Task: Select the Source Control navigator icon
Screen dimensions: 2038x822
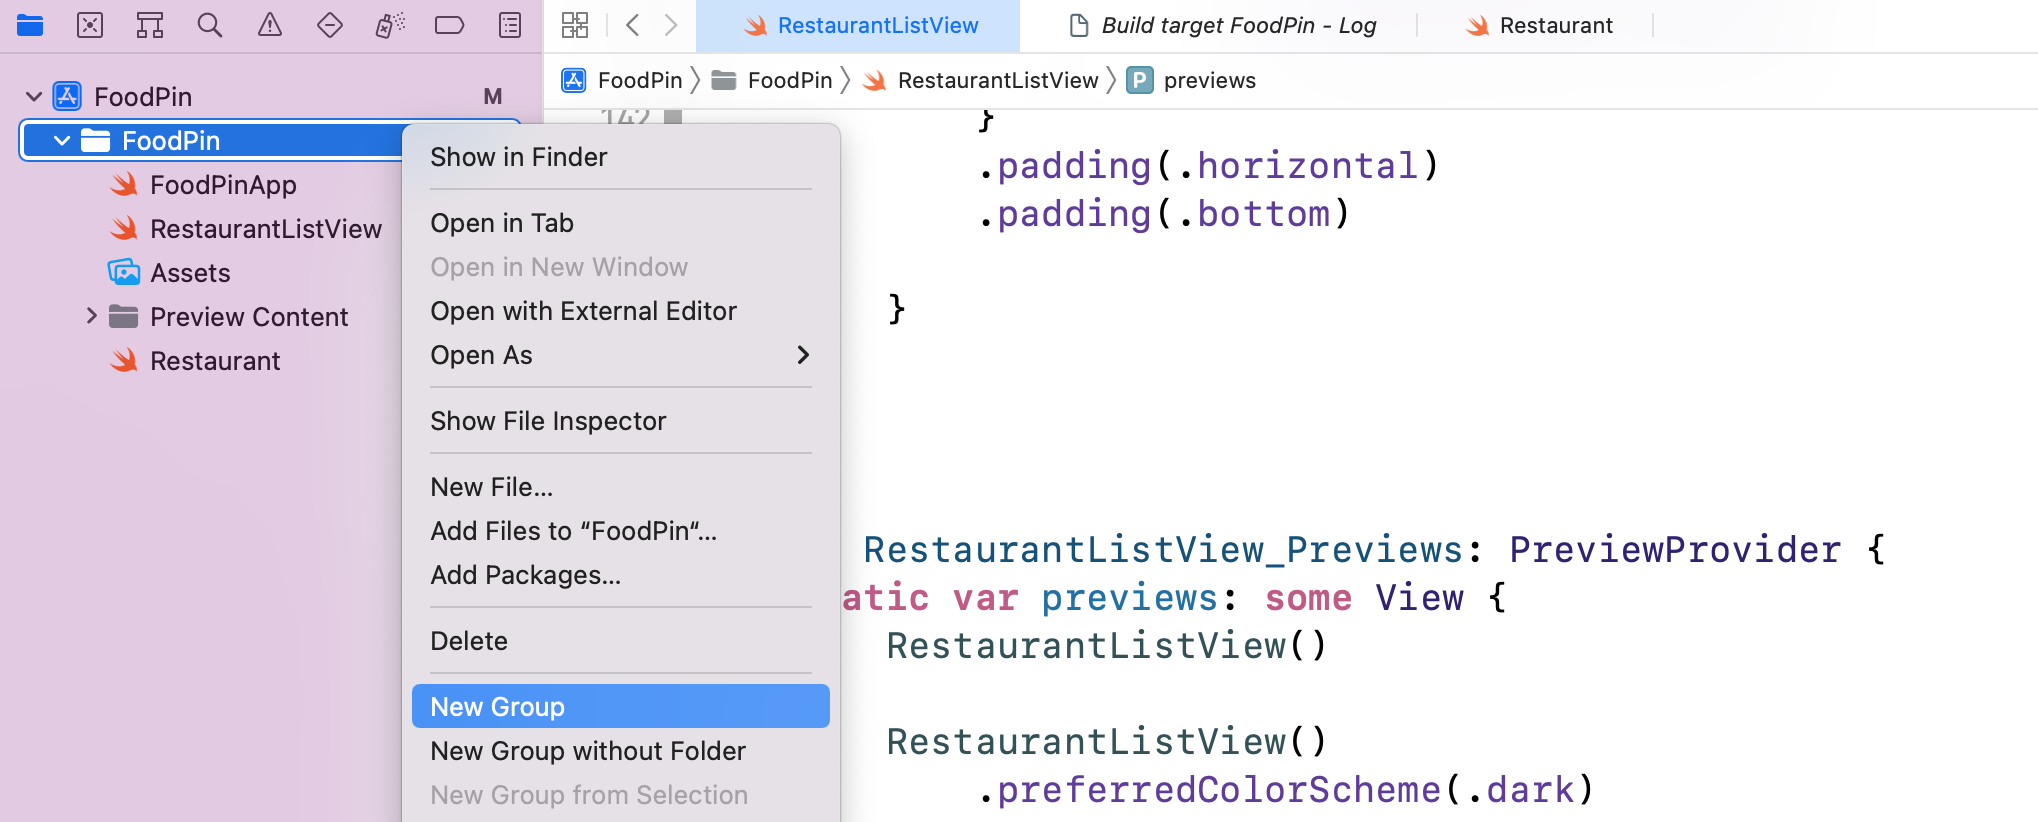Action: [90, 25]
